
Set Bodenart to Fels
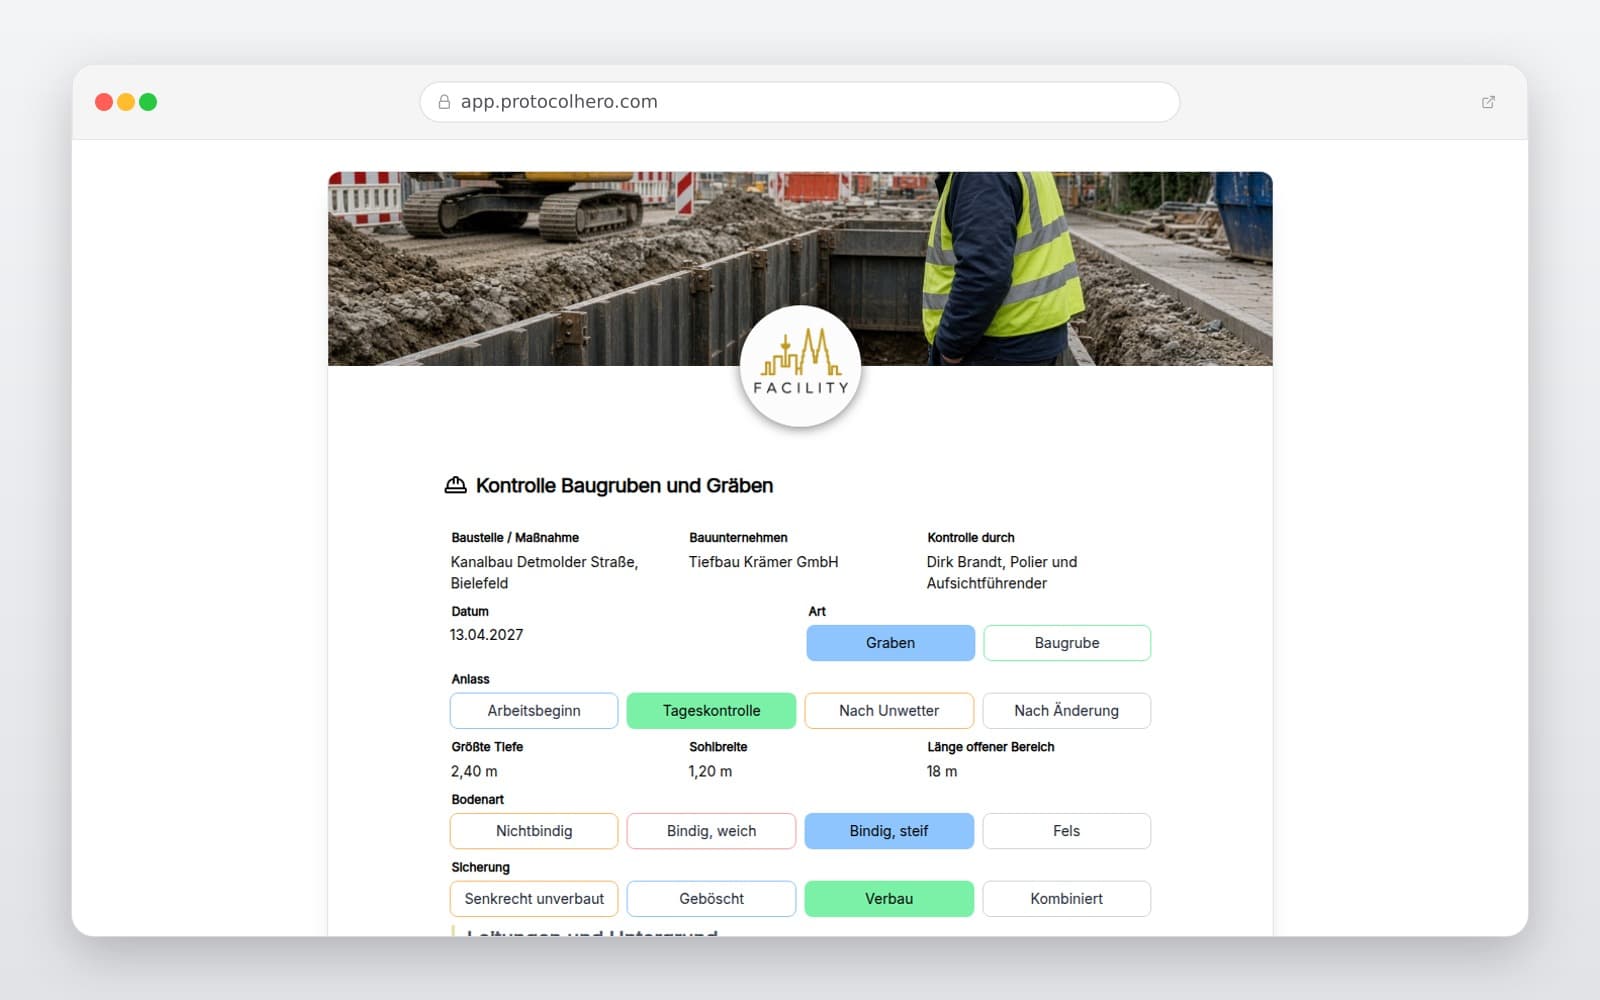[1067, 831]
